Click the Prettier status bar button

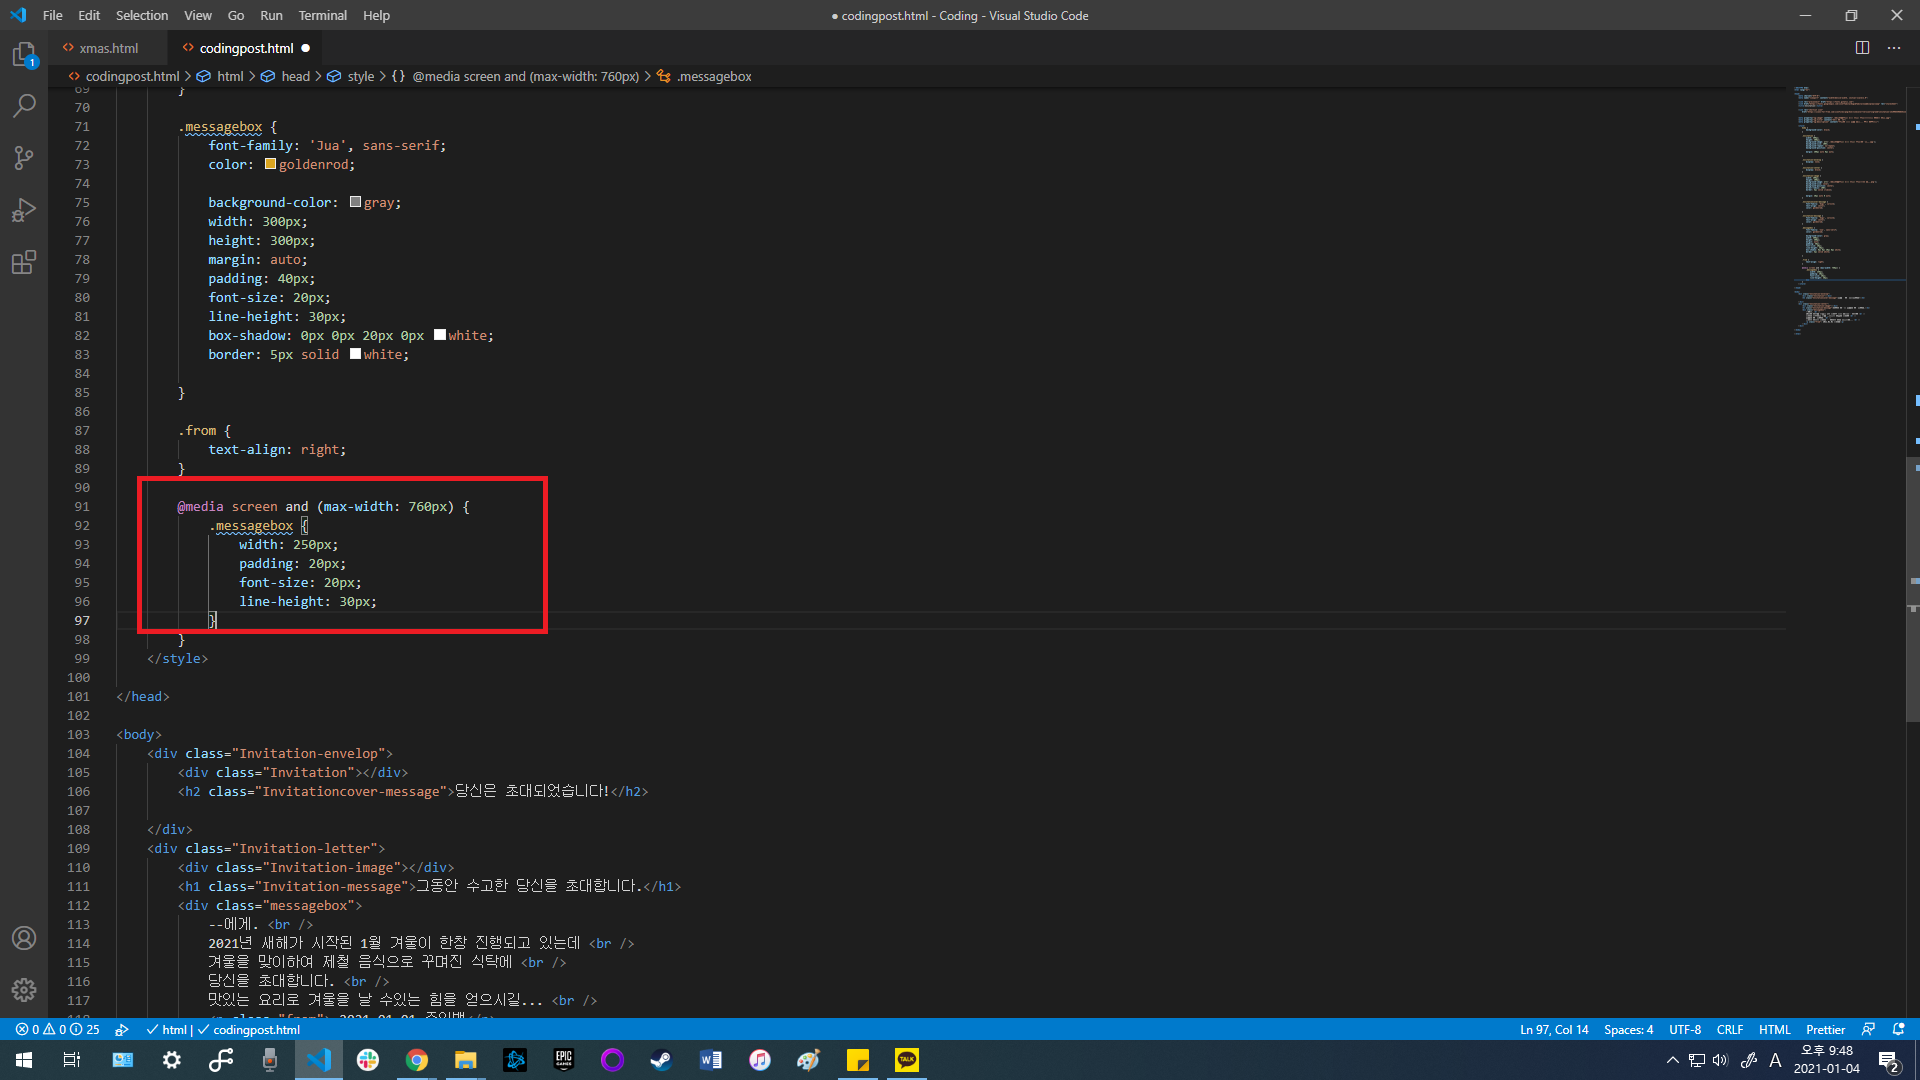1825,1029
